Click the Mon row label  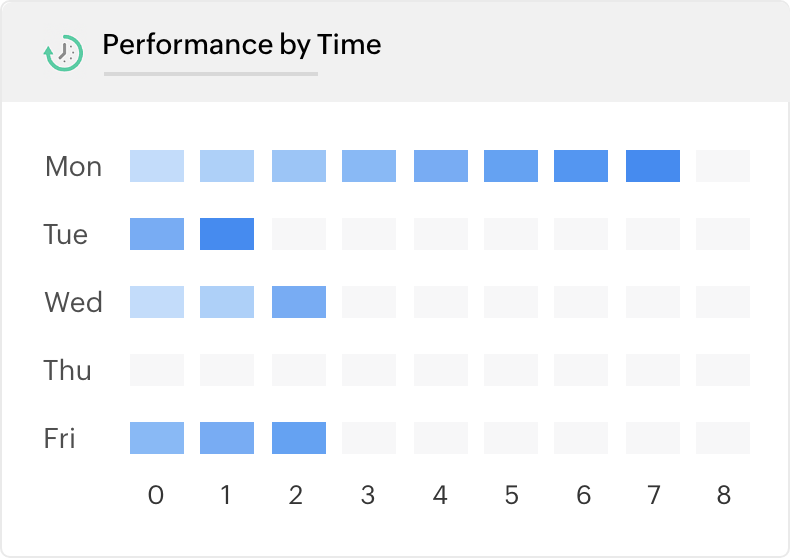point(73,167)
